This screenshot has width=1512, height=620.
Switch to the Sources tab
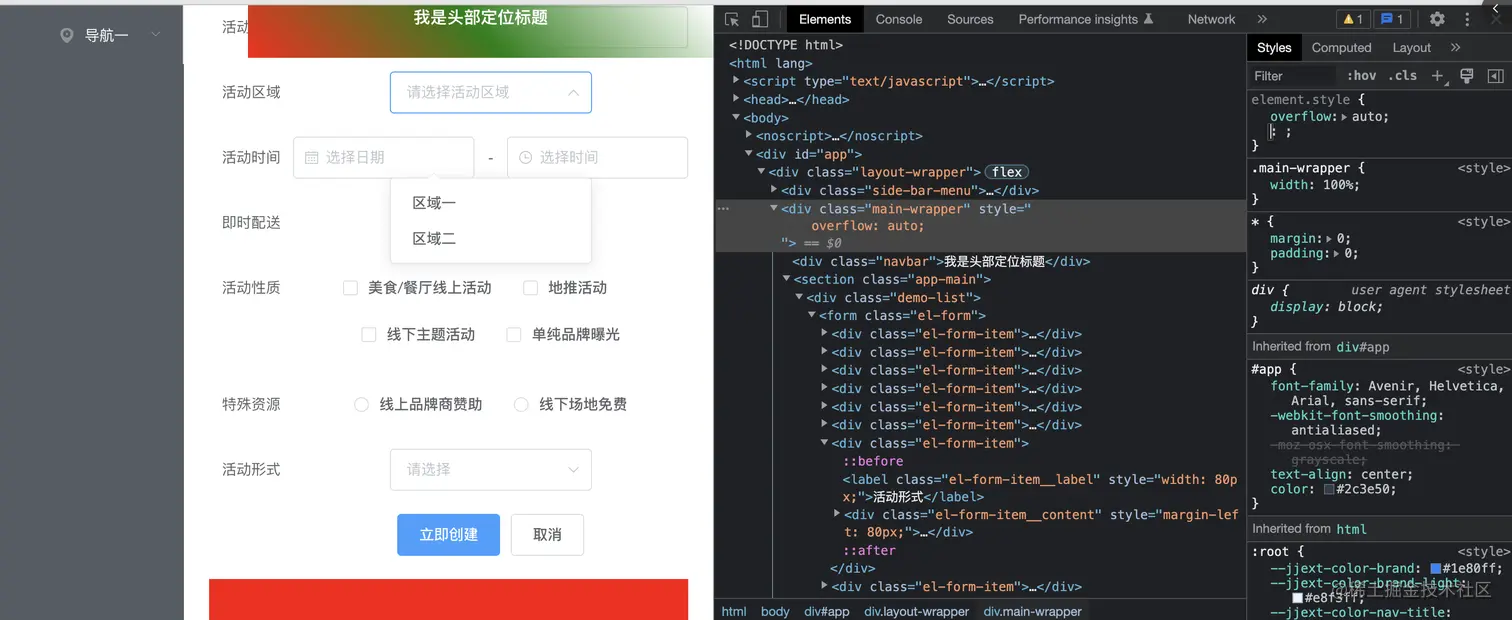click(x=970, y=19)
